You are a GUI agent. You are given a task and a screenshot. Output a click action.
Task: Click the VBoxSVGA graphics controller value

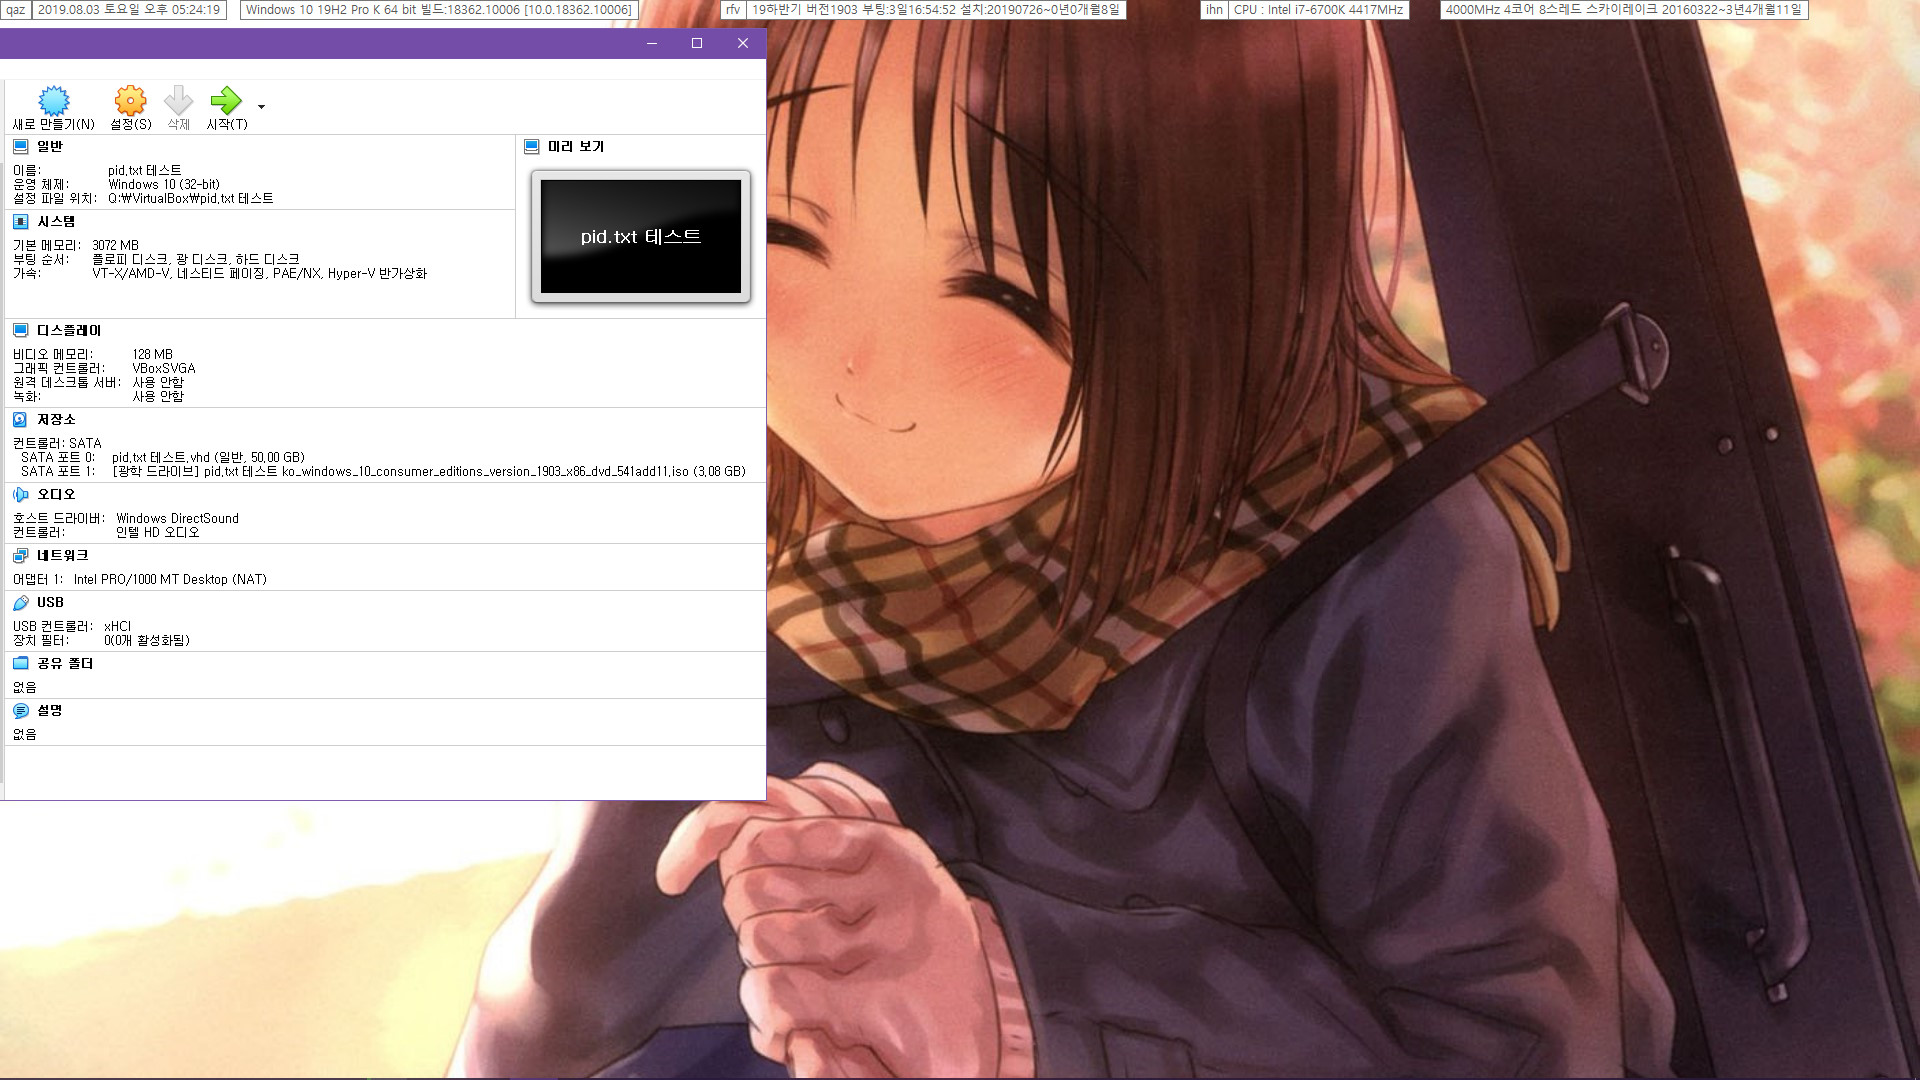(x=164, y=369)
